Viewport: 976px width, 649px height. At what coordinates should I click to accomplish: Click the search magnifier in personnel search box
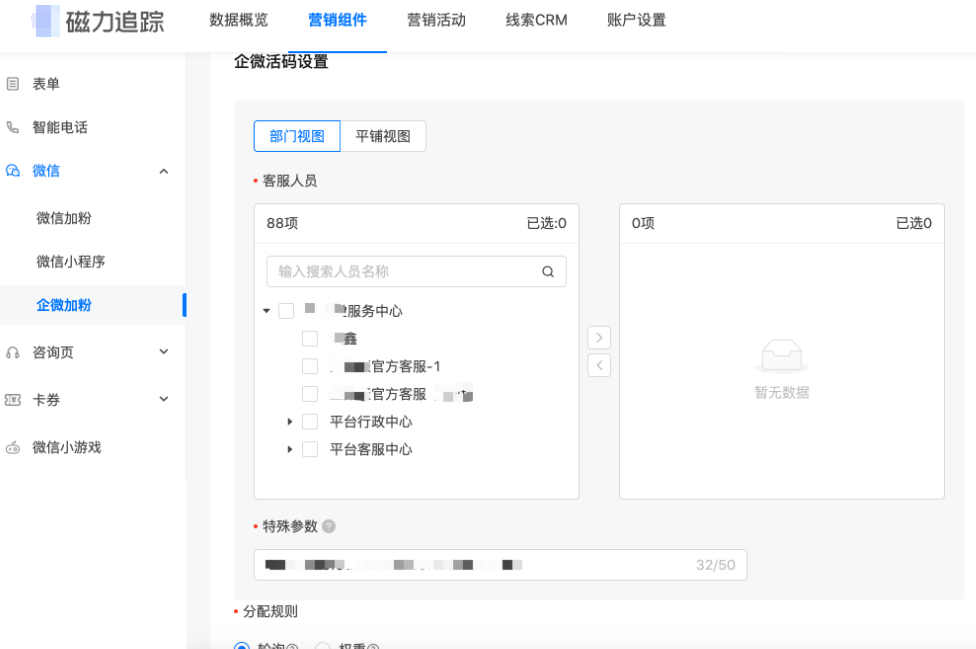click(547, 271)
